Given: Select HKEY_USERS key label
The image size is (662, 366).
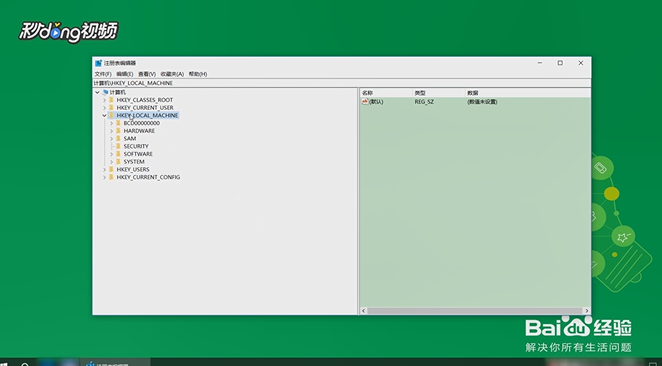Looking at the screenshot, I should 133,169.
